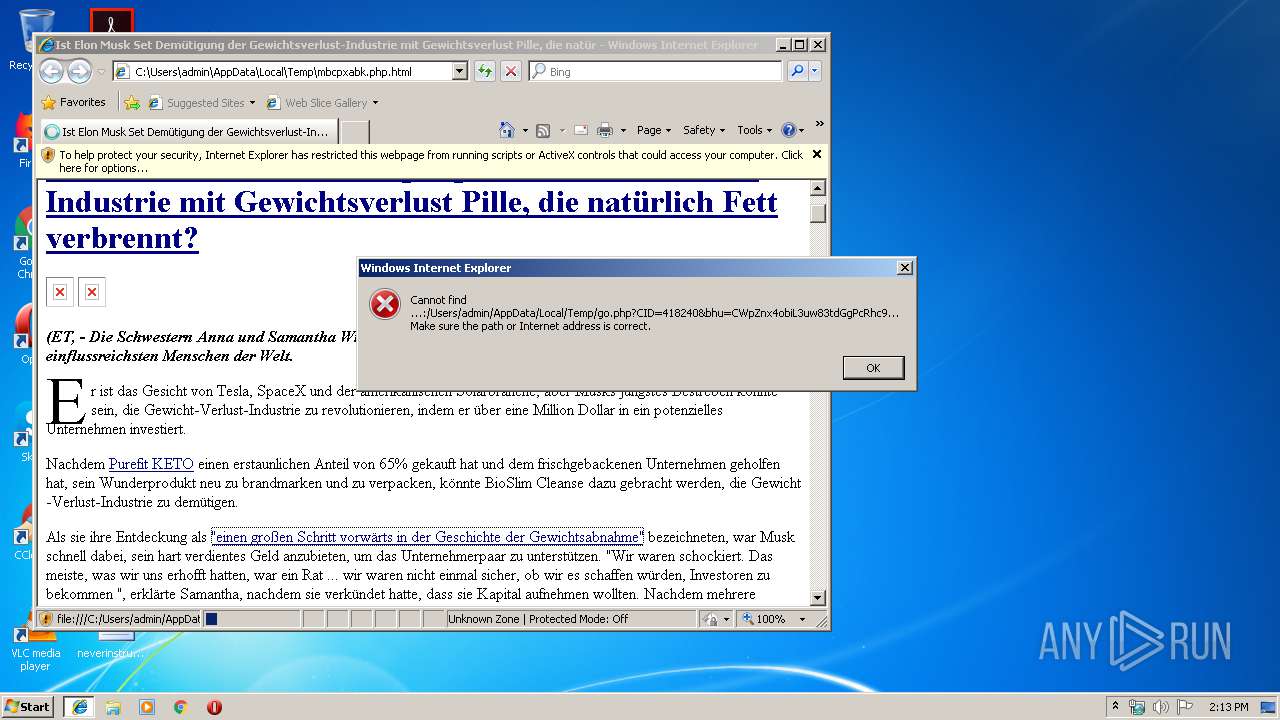The width and height of the screenshot is (1280, 720).
Task: Open Web Slice Gallery on the favorites bar
Action: (322, 102)
